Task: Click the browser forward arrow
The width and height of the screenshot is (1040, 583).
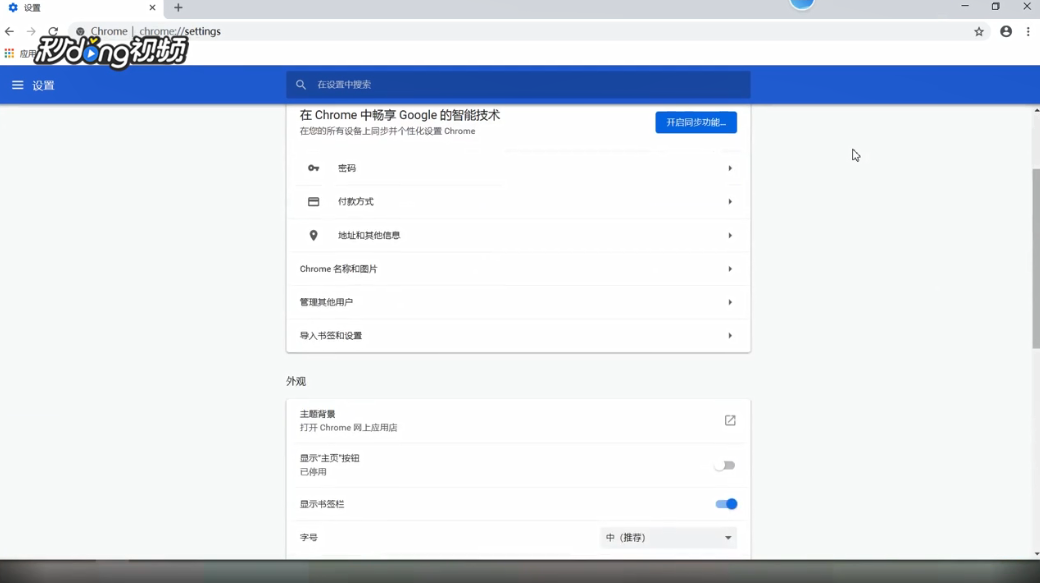Action: [31, 31]
